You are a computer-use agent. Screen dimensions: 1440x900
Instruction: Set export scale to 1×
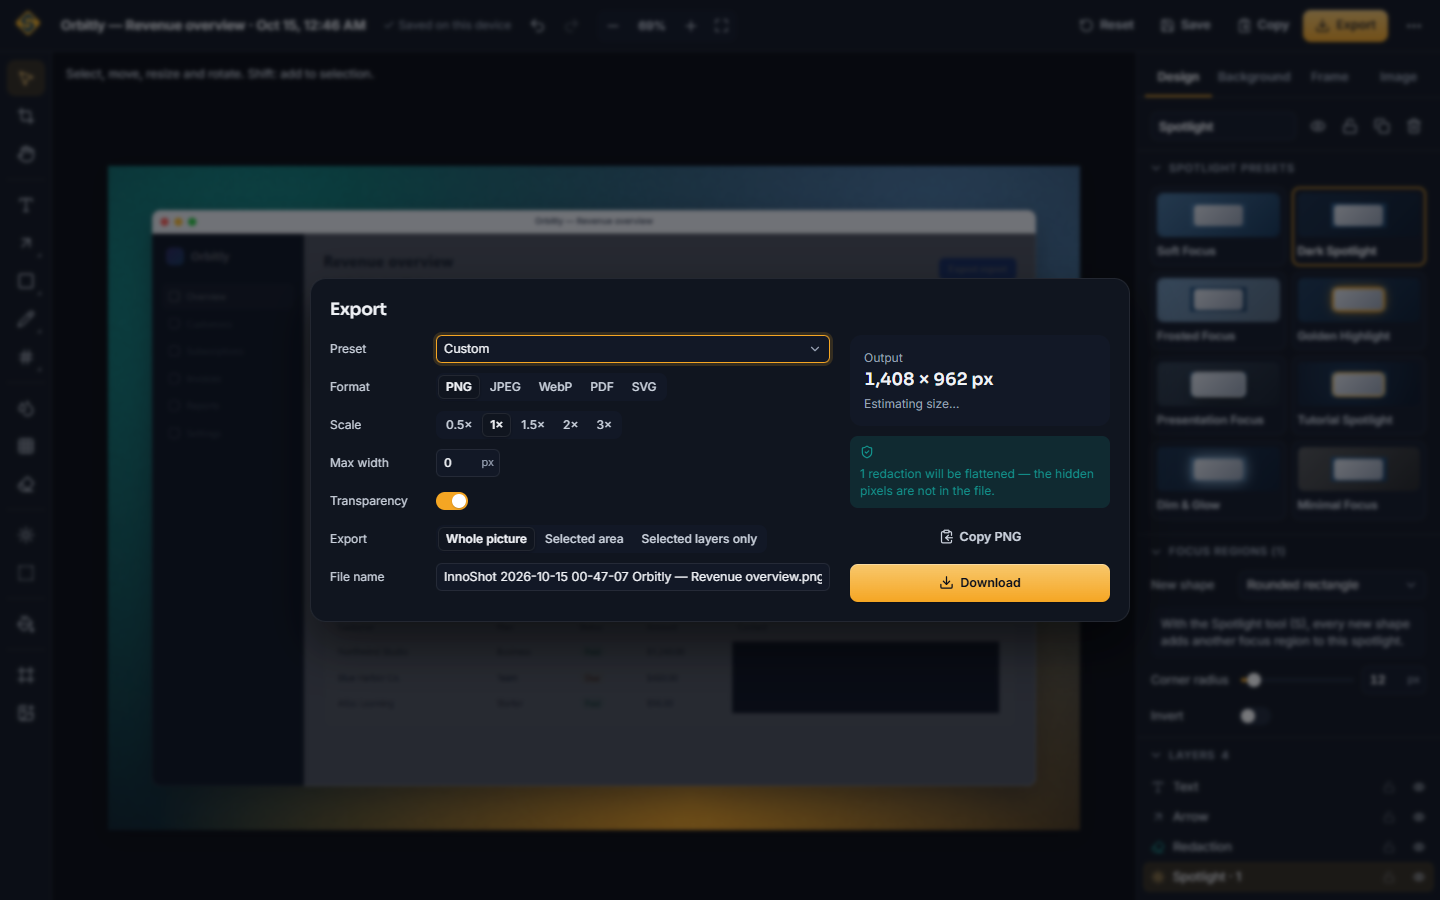[x=496, y=425]
